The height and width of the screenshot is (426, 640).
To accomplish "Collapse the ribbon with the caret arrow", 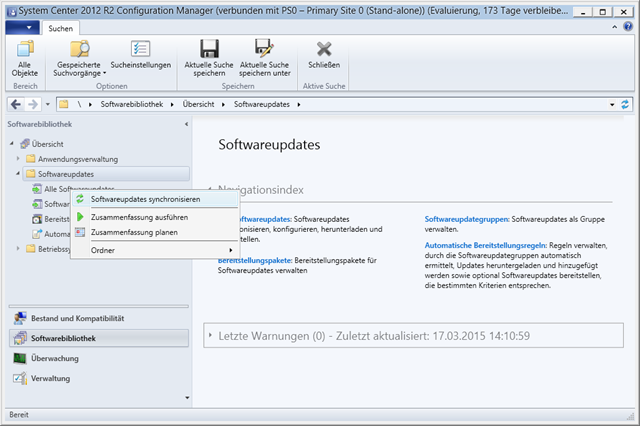I will click(x=615, y=27).
